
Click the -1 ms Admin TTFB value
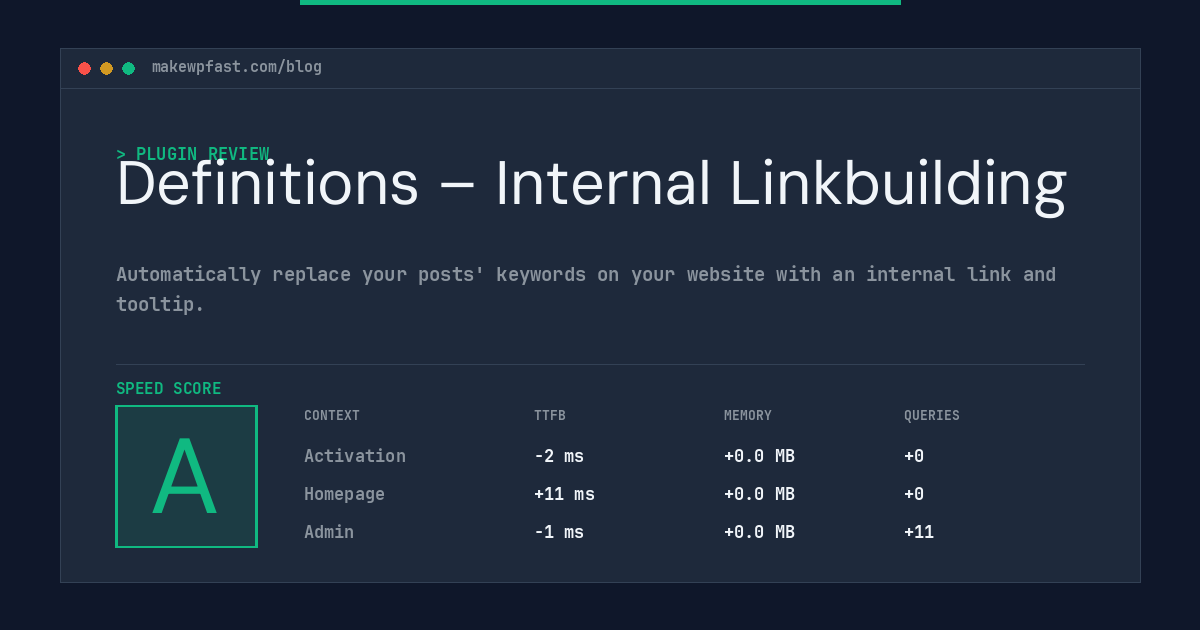tap(559, 532)
